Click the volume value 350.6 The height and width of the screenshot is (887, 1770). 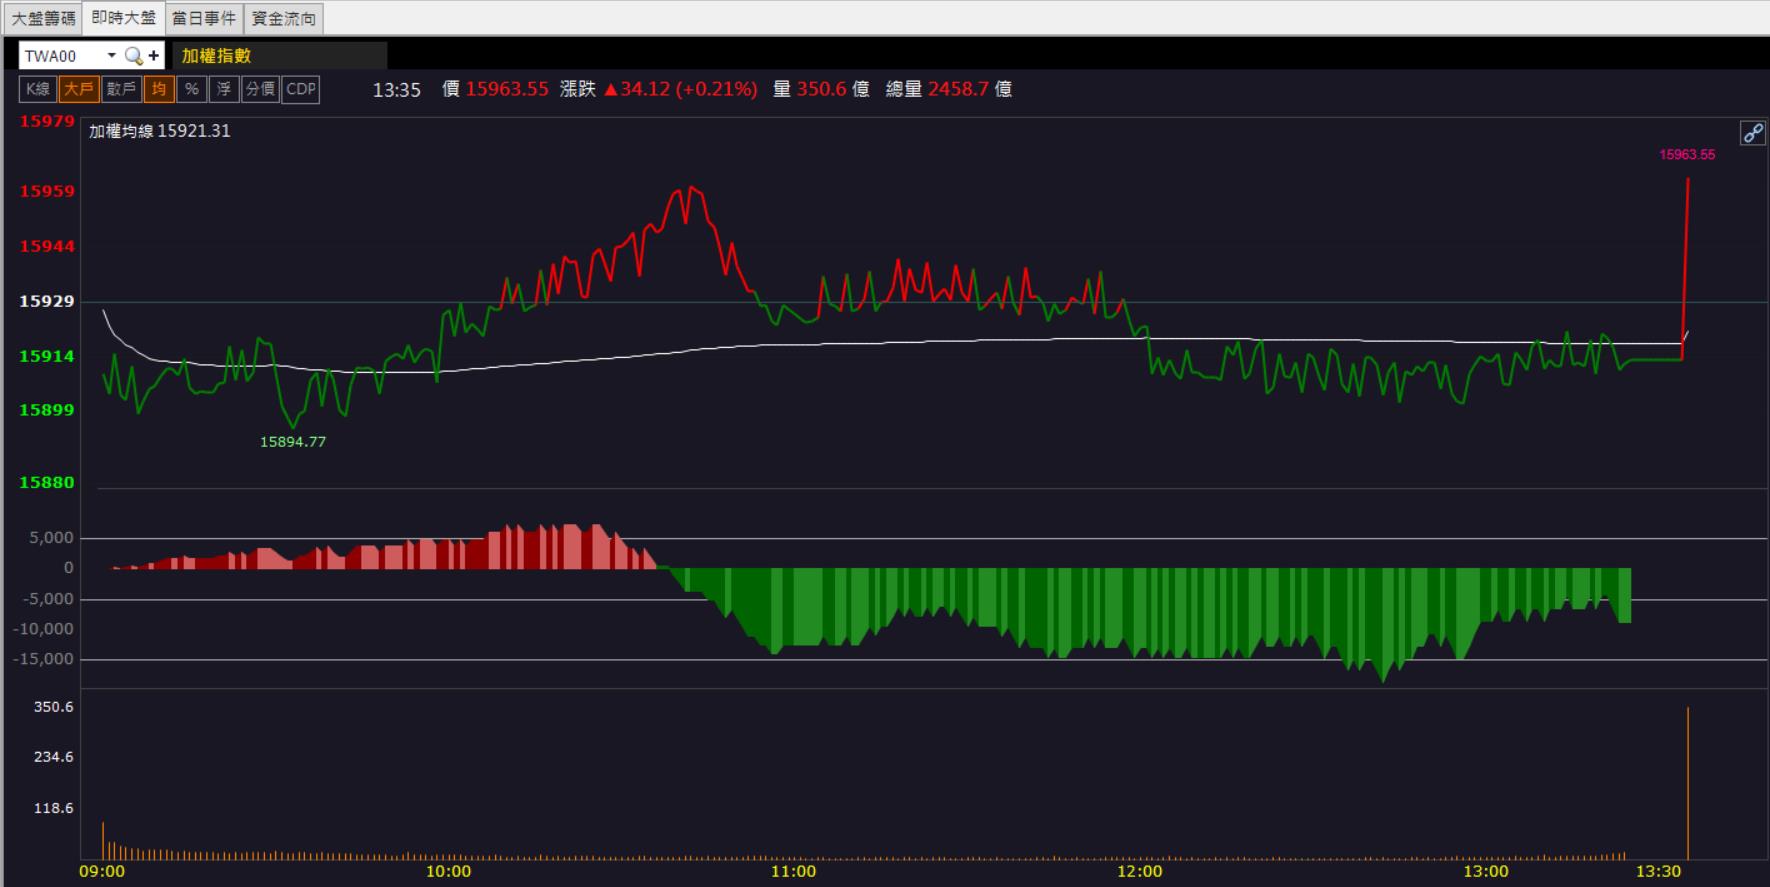(x=823, y=89)
